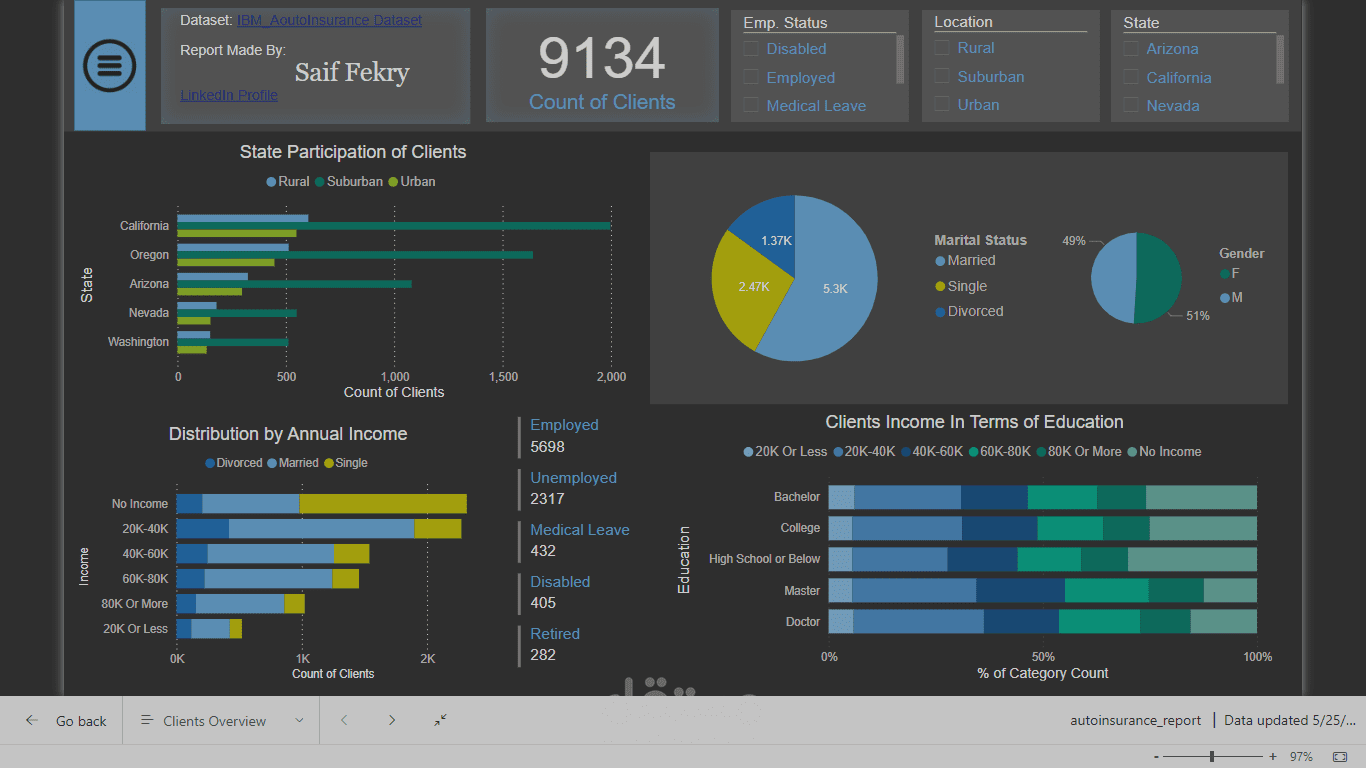Click the 20K Or Less education legend item
1366x768 pixels.
785,452
